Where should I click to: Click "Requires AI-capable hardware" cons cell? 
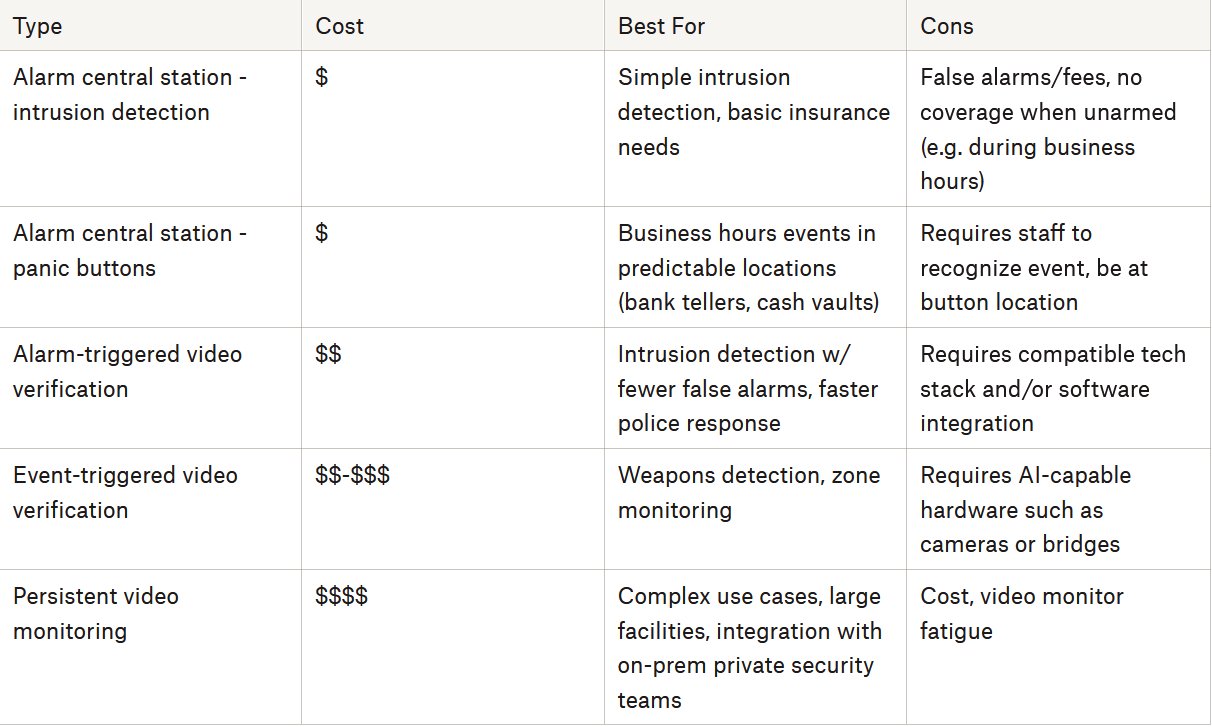1059,509
